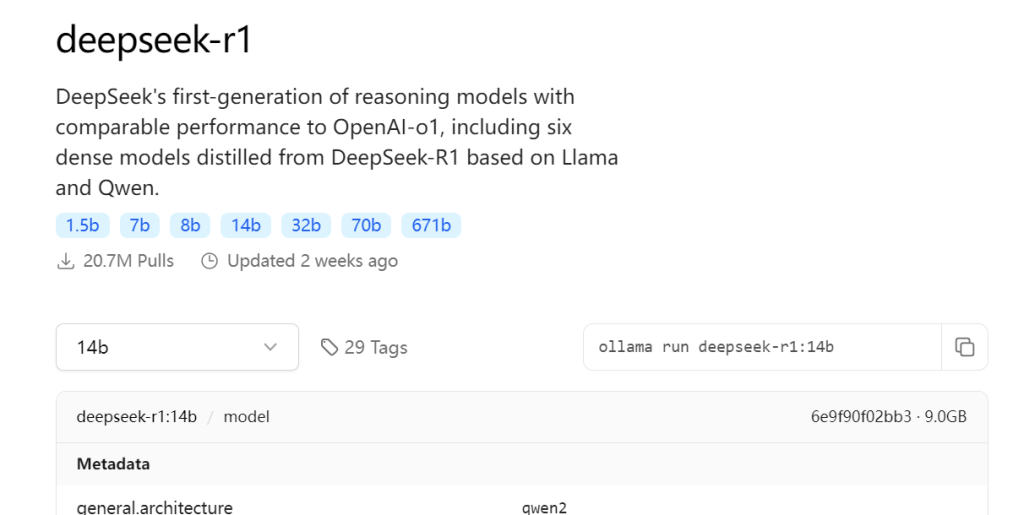Pick the 70b model tag
Viewport: 1024px width, 515px height.
pyautogui.click(x=366, y=225)
